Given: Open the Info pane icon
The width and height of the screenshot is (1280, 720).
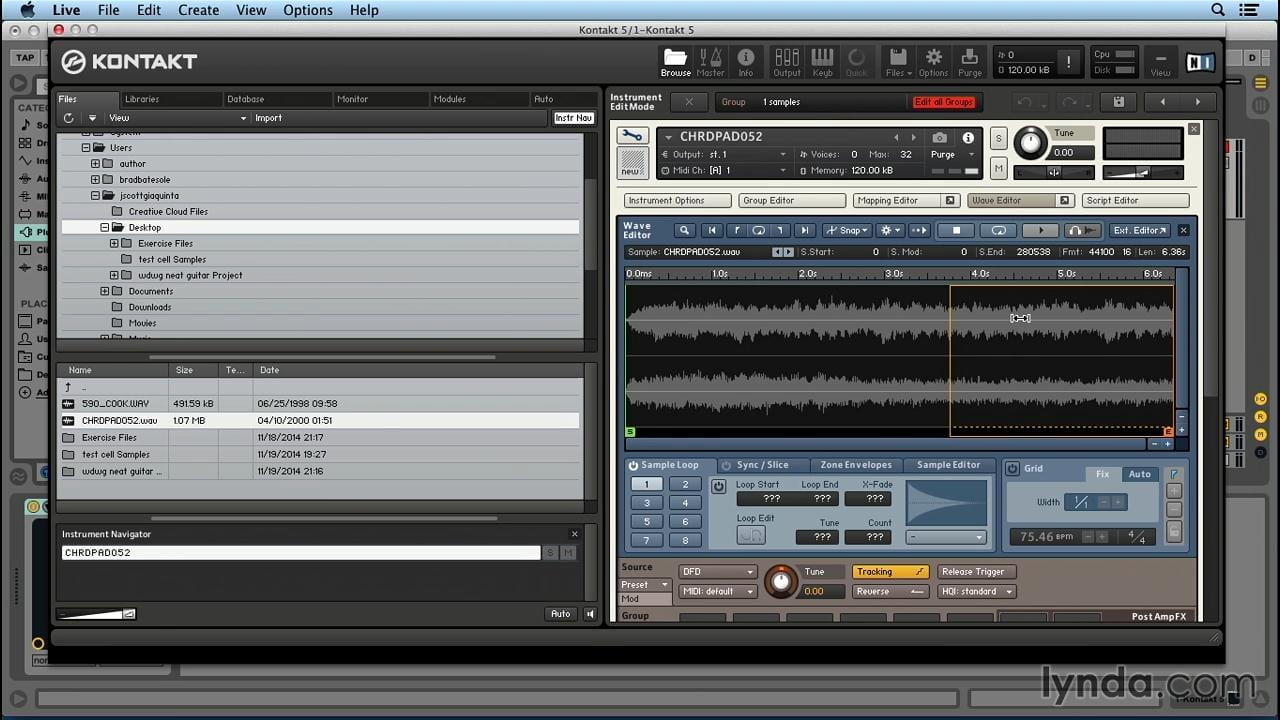Looking at the screenshot, I should point(745,62).
